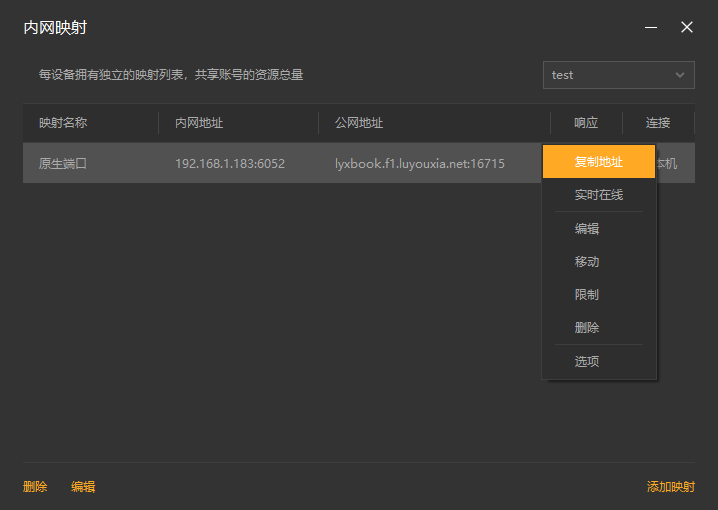Image resolution: width=718 pixels, height=510 pixels.
Task: Click the 连接 column header
Action: click(x=658, y=123)
